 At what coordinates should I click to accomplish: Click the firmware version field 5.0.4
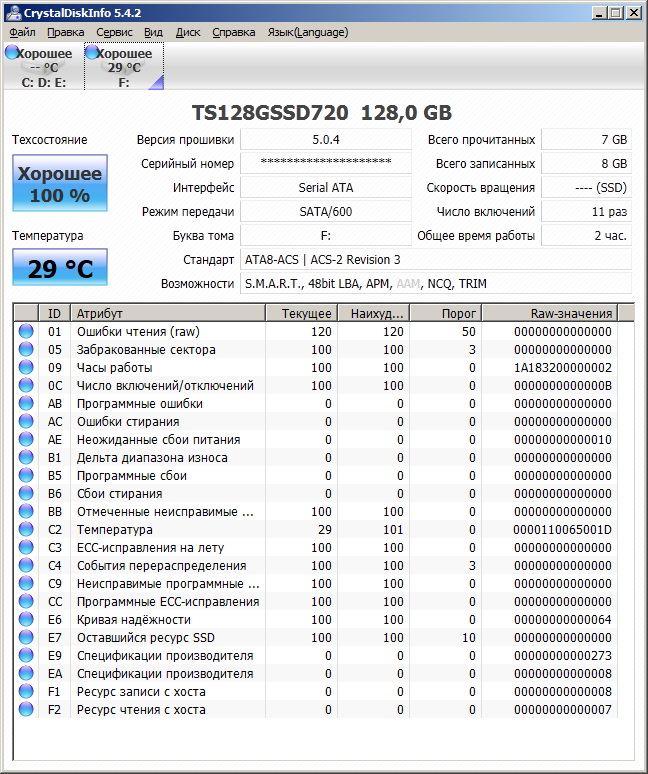325,139
